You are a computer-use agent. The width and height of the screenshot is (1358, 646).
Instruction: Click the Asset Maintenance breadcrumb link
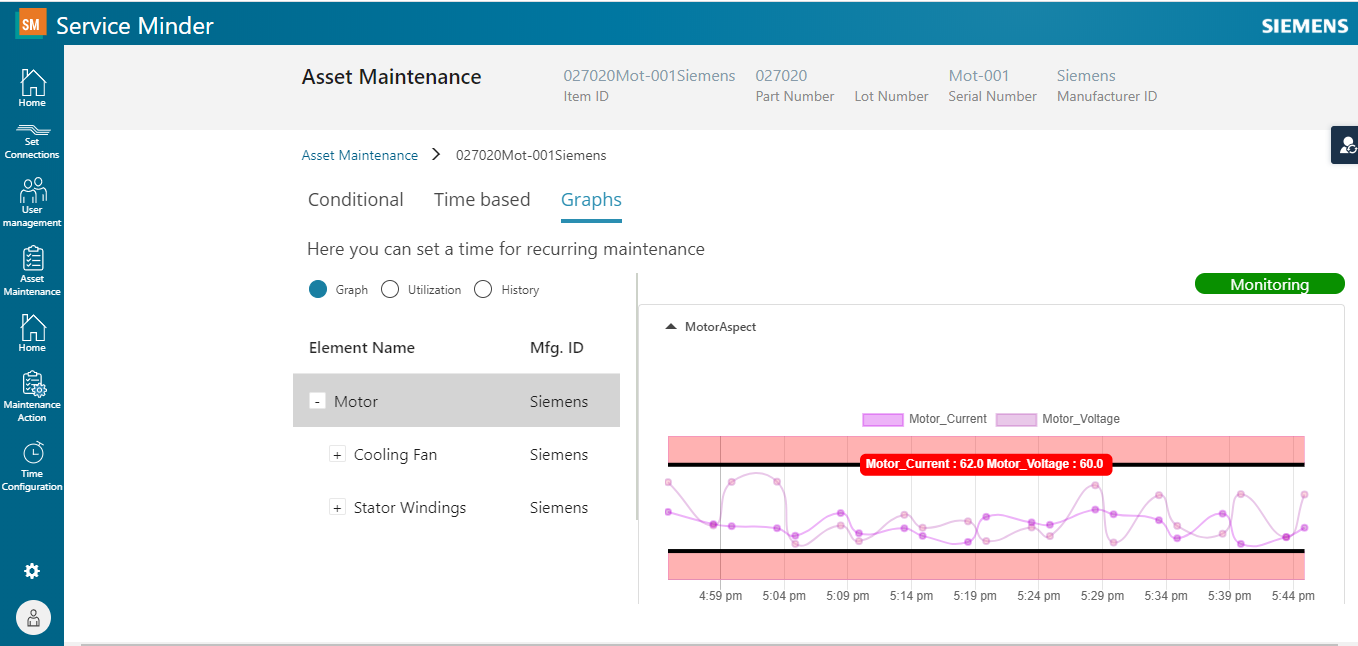pos(360,155)
